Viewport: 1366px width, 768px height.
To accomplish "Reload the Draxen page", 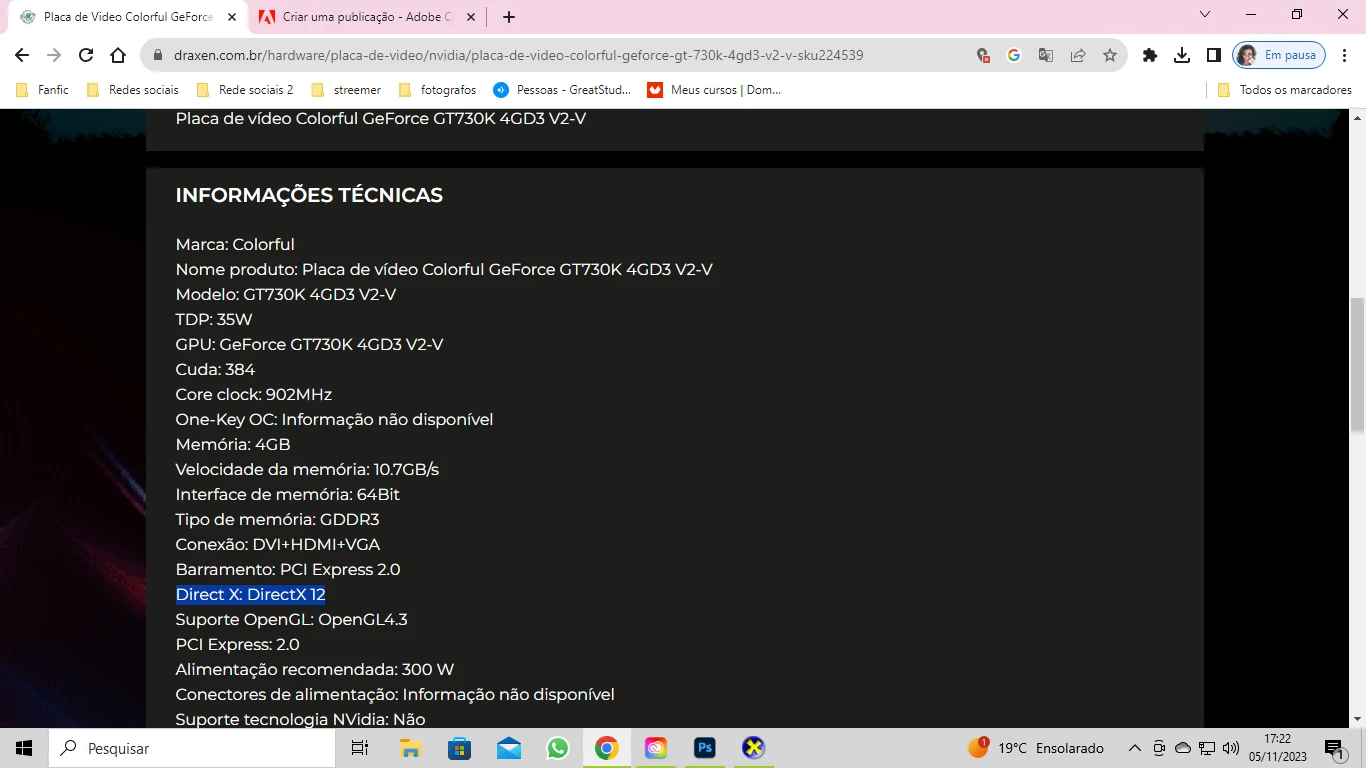I will [x=86, y=56].
